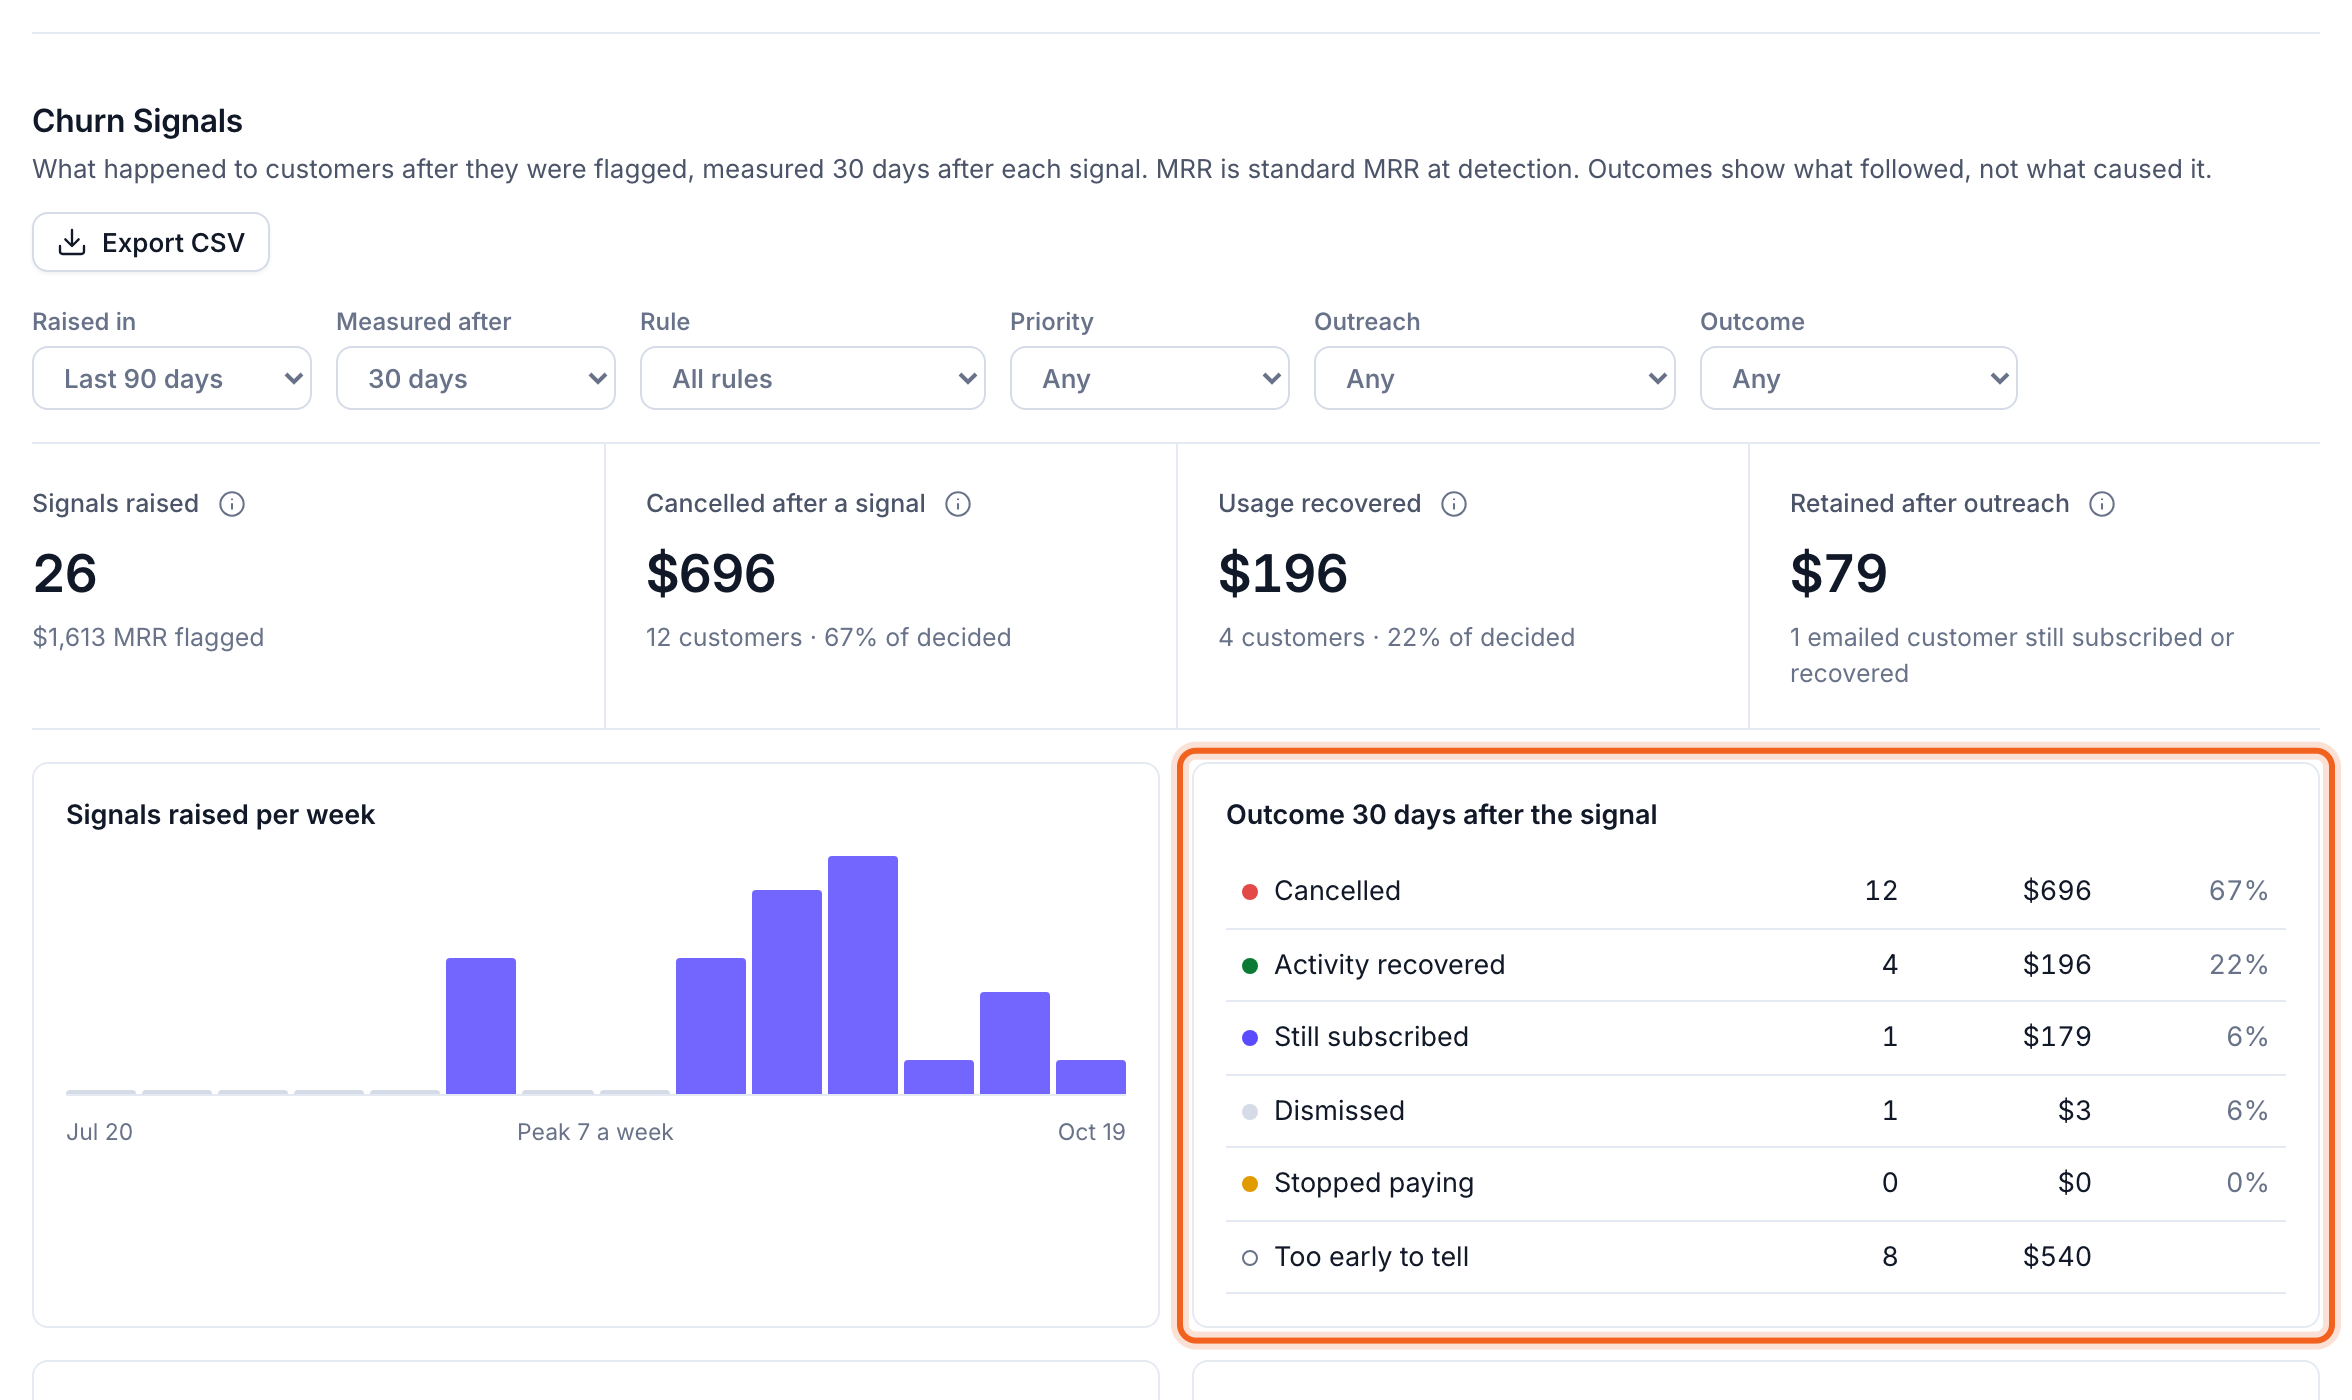Click the Outcome 30 days after the signal title
Image resolution: width=2352 pixels, height=1400 pixels.
point(1441,815)
